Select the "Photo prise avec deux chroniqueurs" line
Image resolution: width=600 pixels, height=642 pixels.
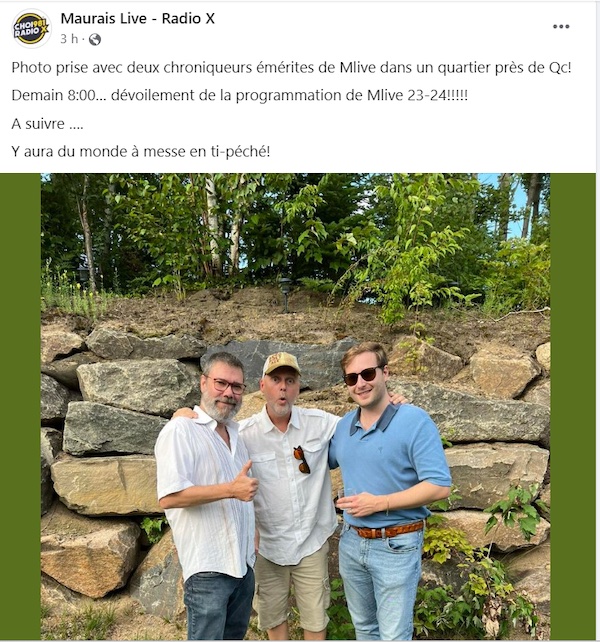coord(291,68)
